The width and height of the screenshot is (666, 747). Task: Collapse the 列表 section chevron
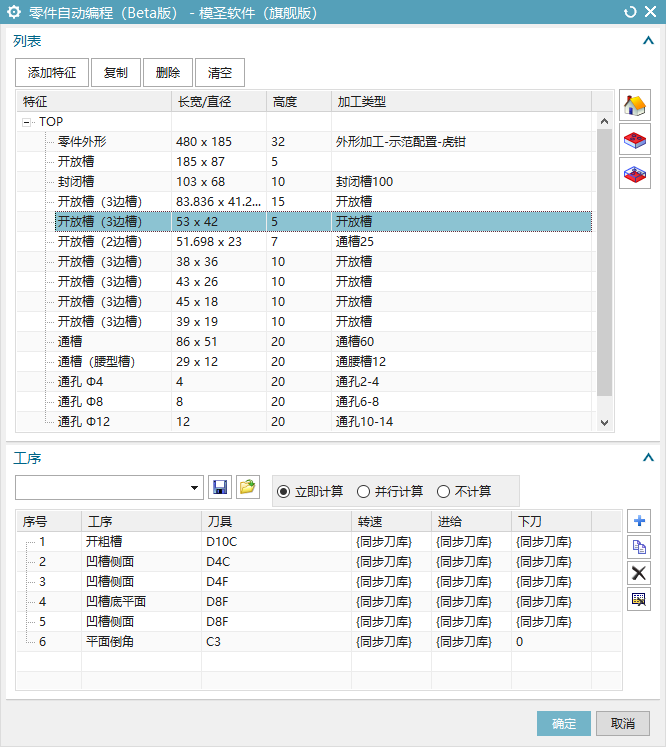648,40
